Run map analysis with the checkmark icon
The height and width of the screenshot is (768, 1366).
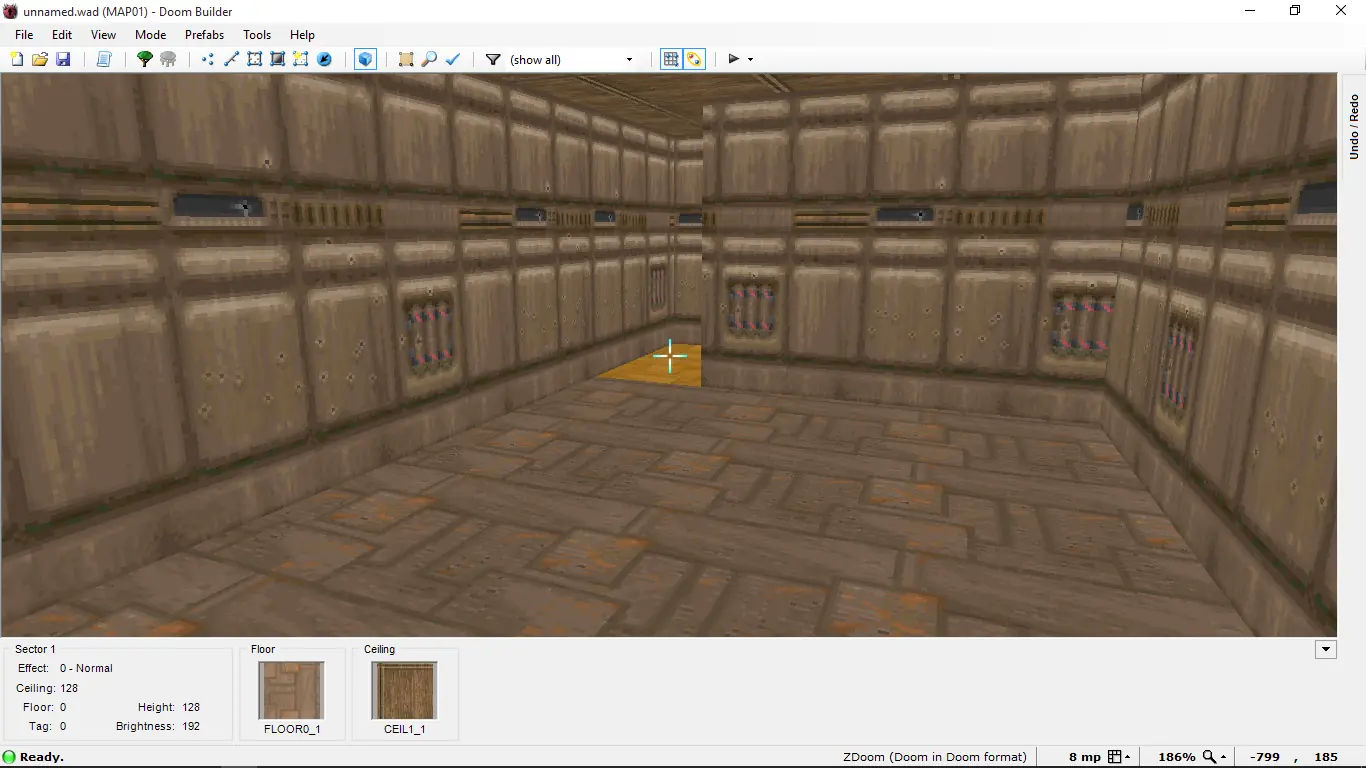click(x=452, y=60)
